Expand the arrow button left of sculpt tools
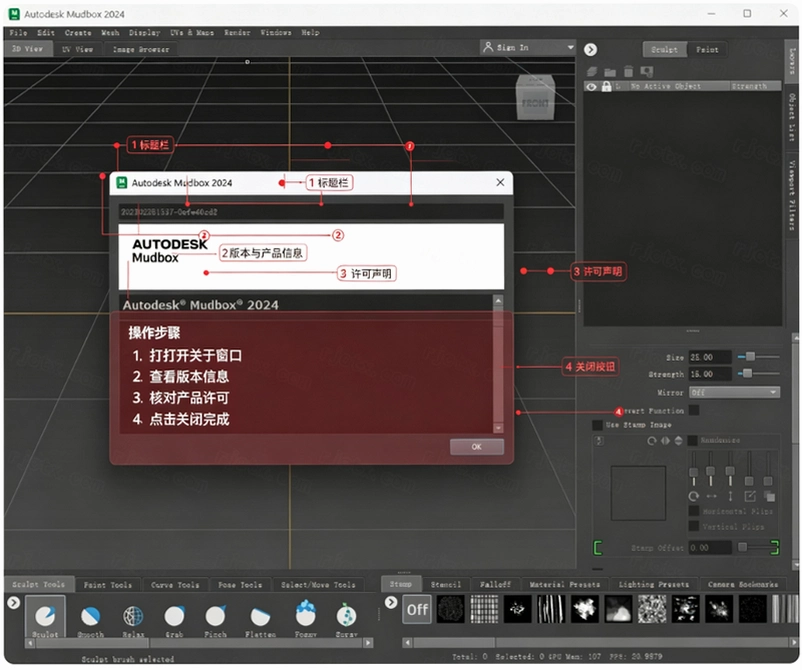802x670 pixels. [x=14, y=602]
